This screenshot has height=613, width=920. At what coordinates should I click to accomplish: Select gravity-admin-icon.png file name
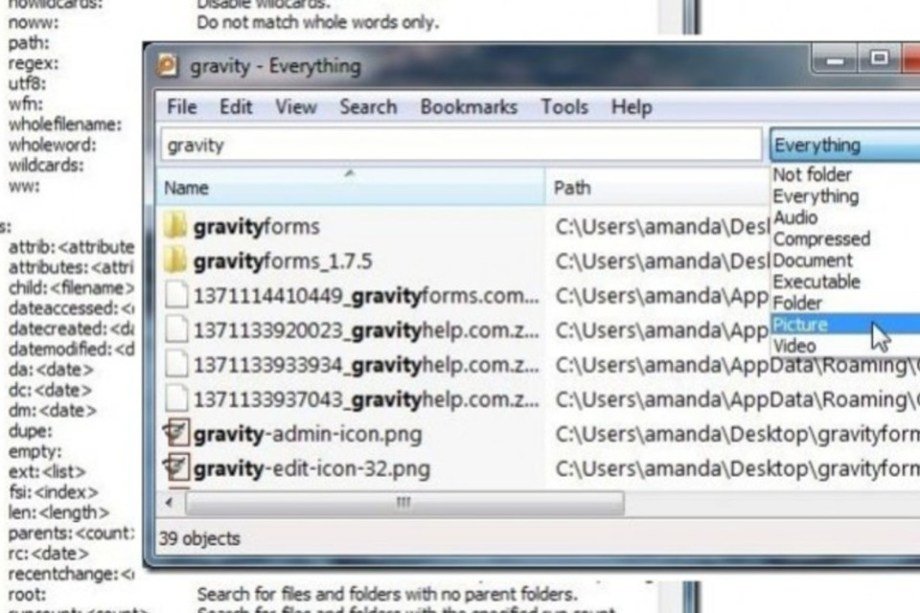(x=307, y=434)
